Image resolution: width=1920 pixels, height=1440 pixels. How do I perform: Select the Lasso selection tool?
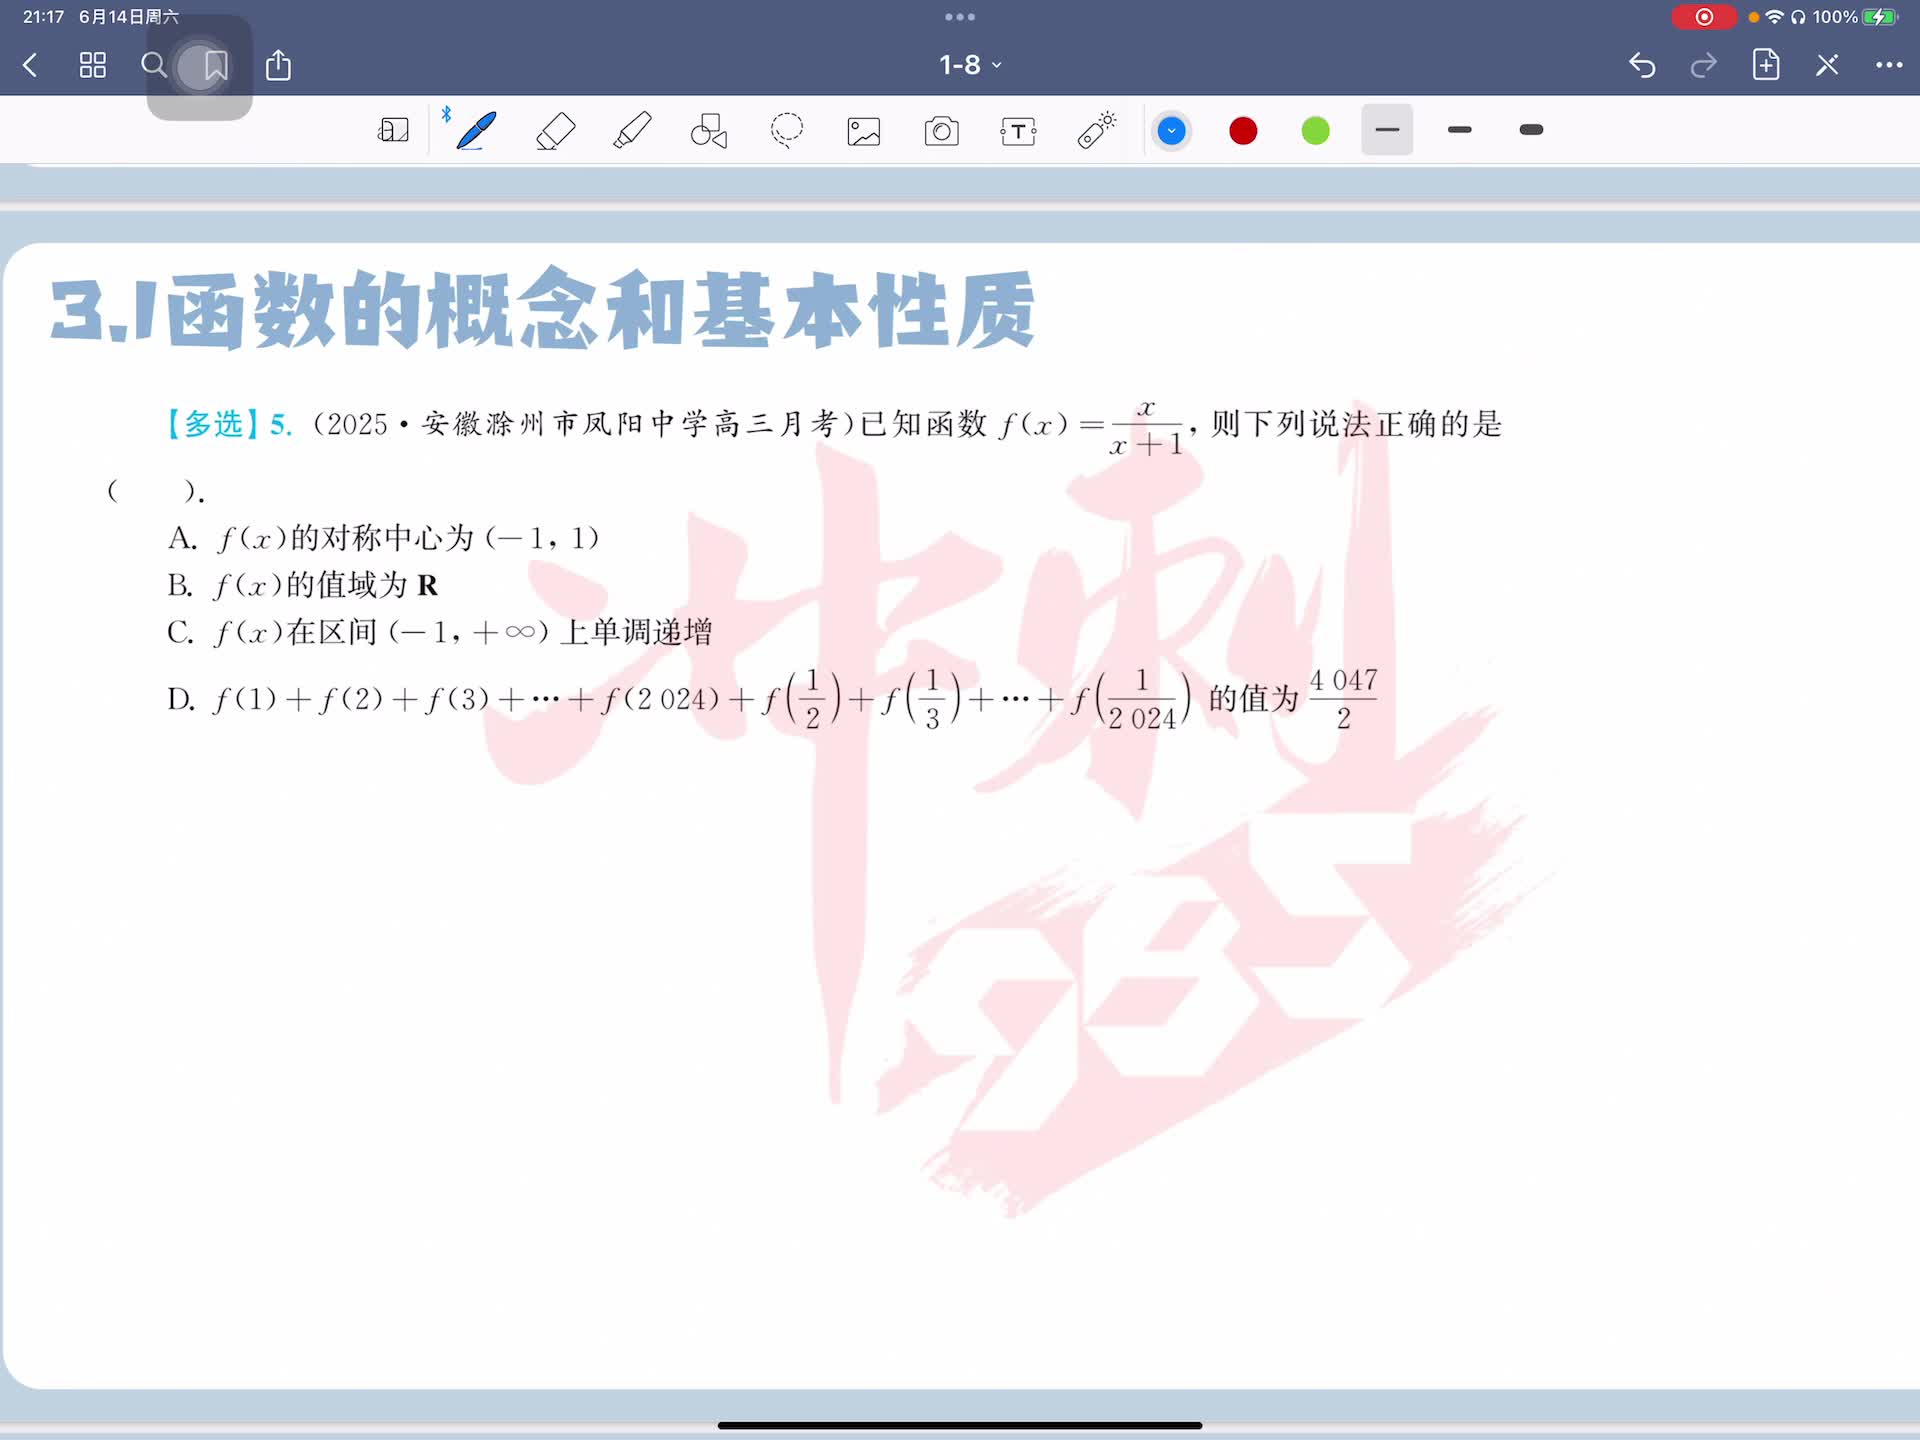click(x=787, y=131)
